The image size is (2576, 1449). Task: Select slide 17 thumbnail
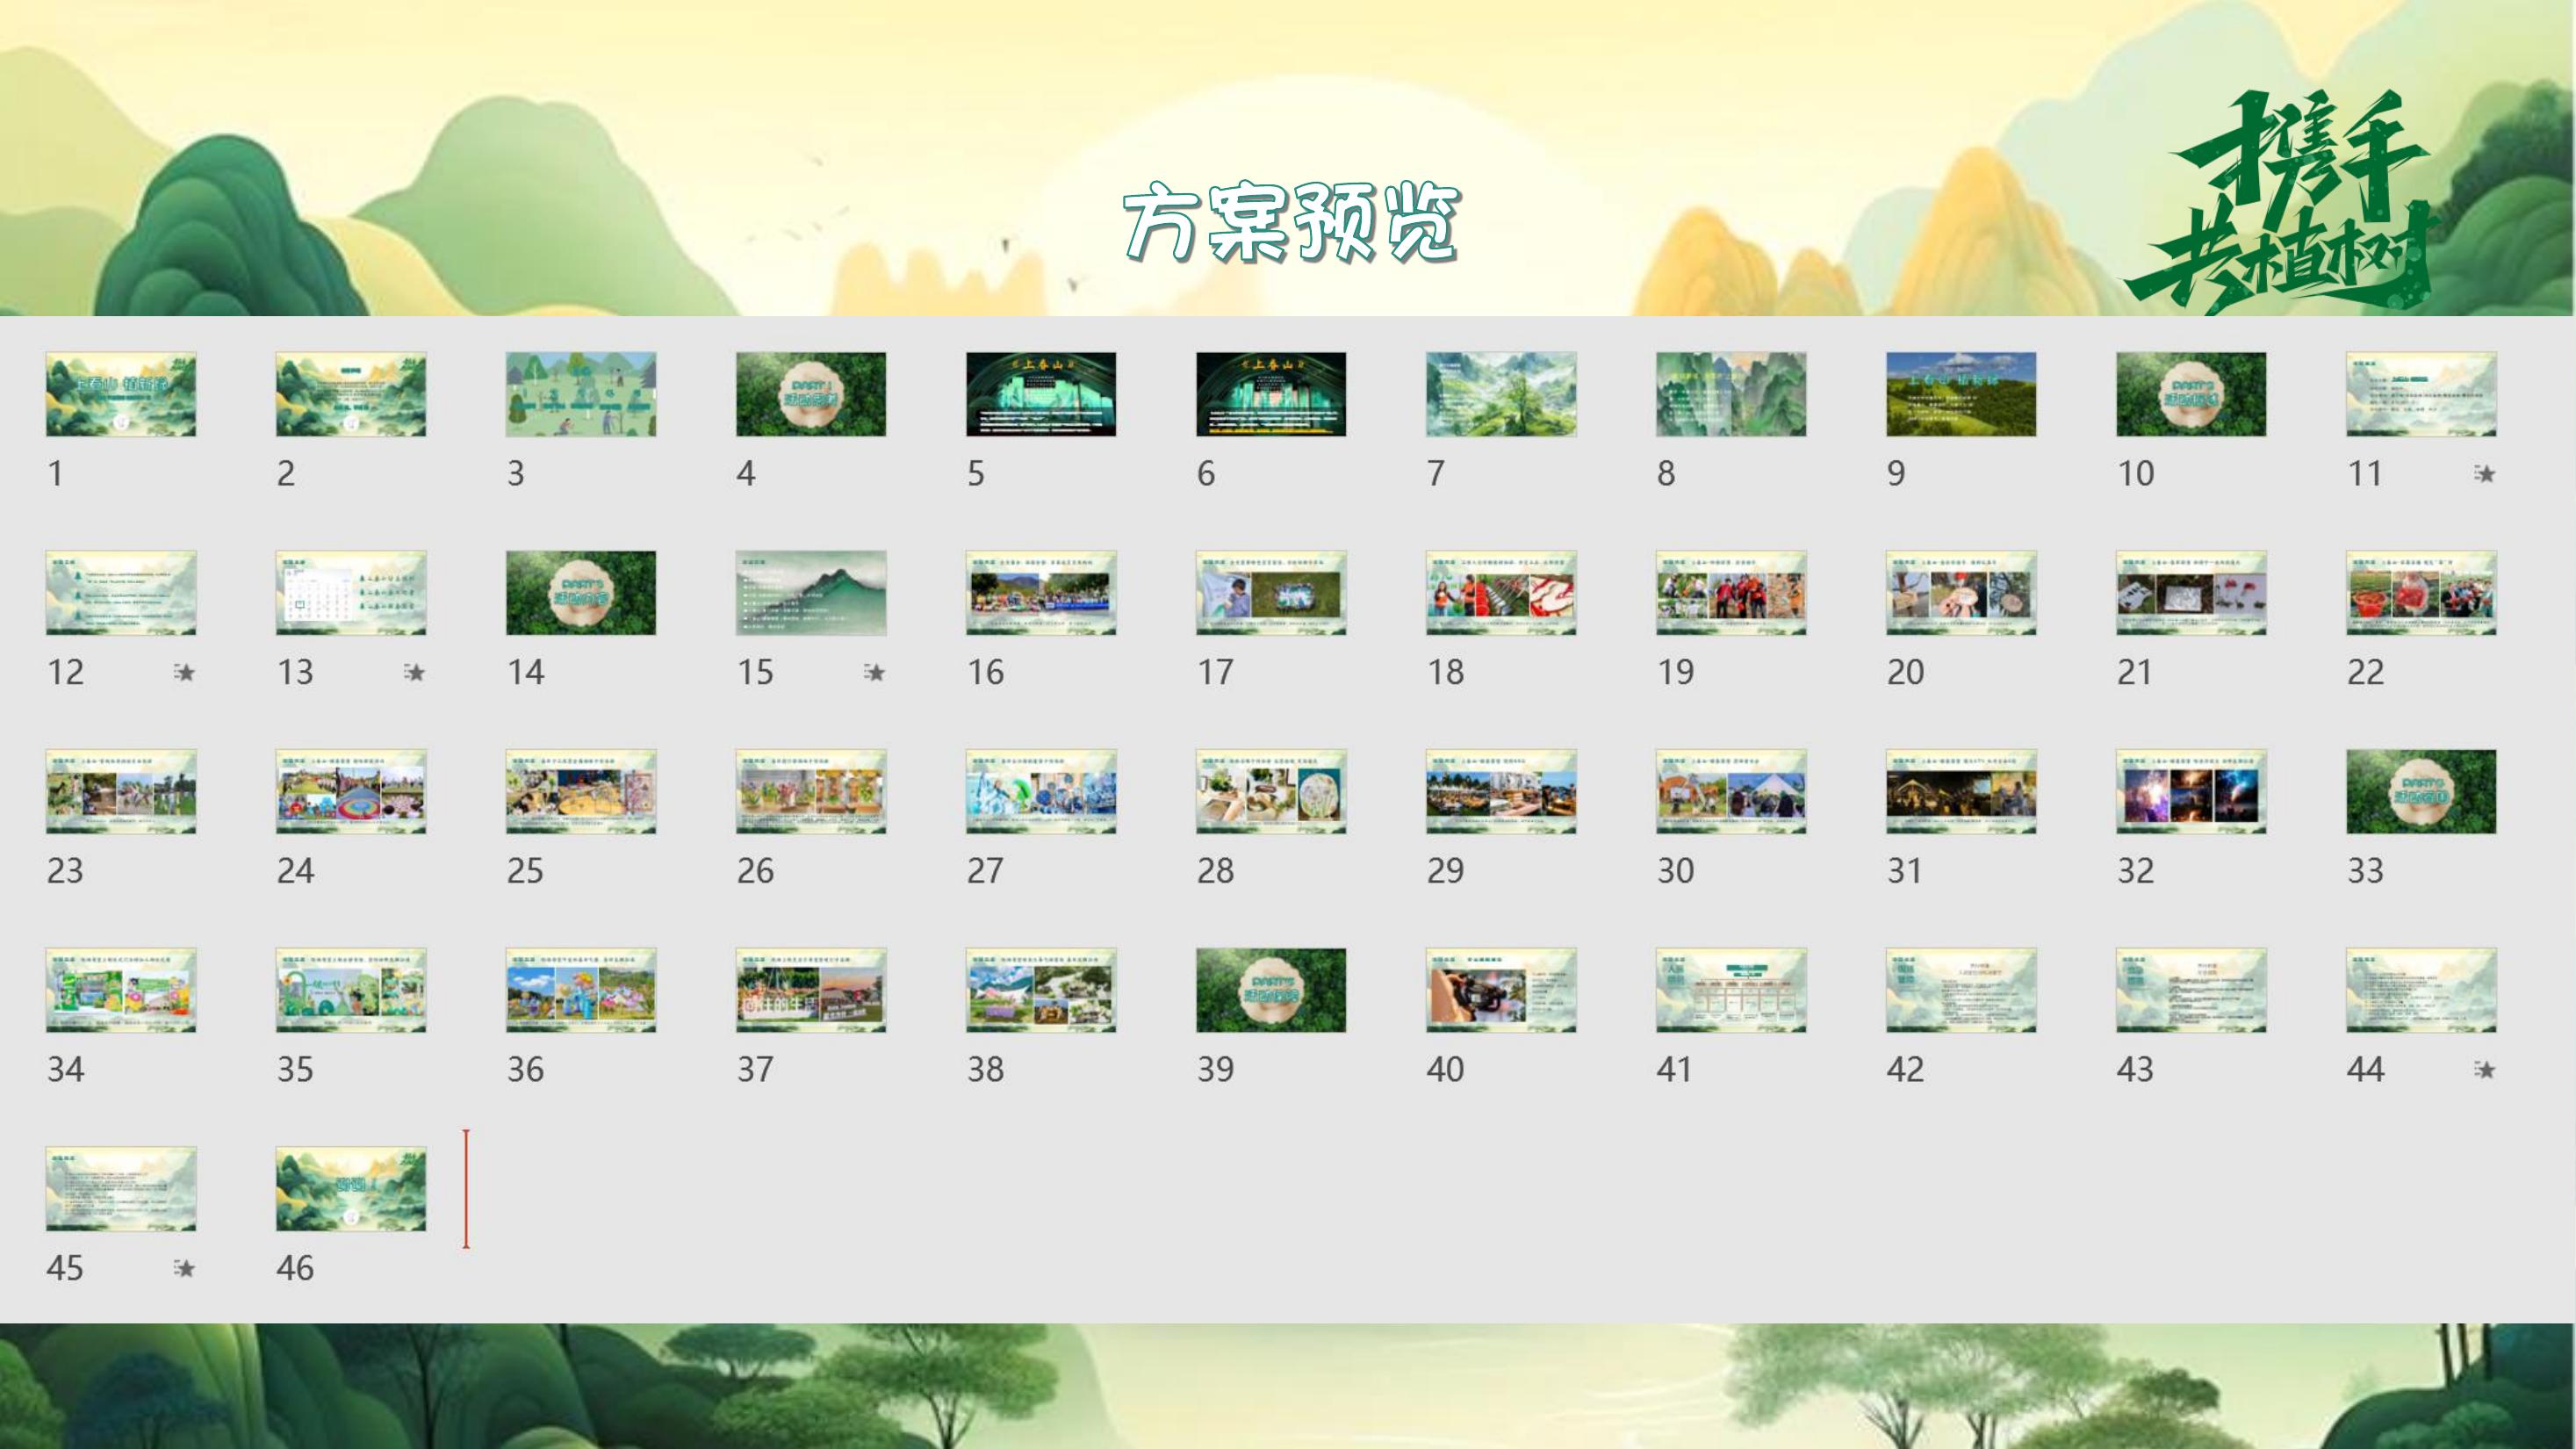click(x=1271, y=593)
